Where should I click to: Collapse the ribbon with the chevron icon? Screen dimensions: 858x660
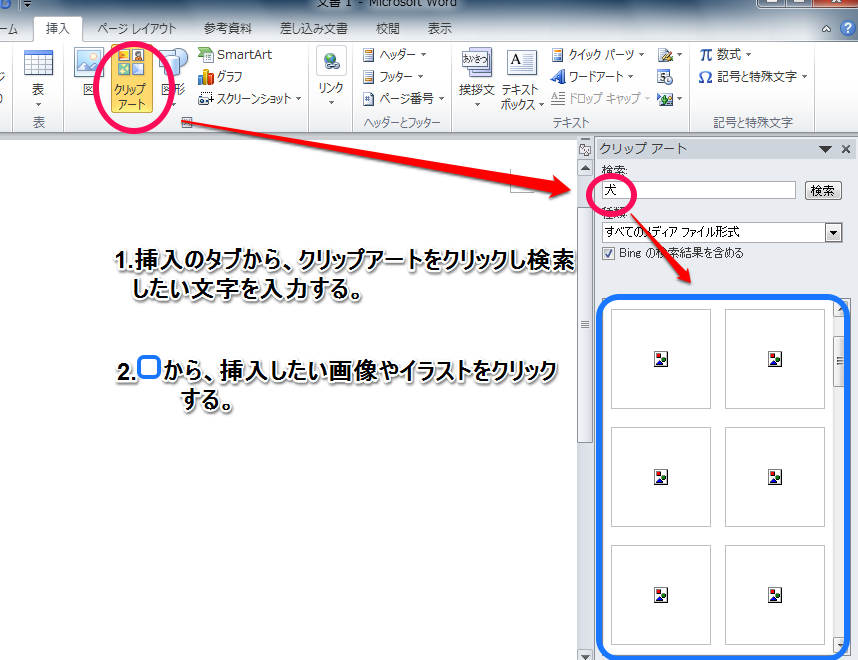[826, 29]
